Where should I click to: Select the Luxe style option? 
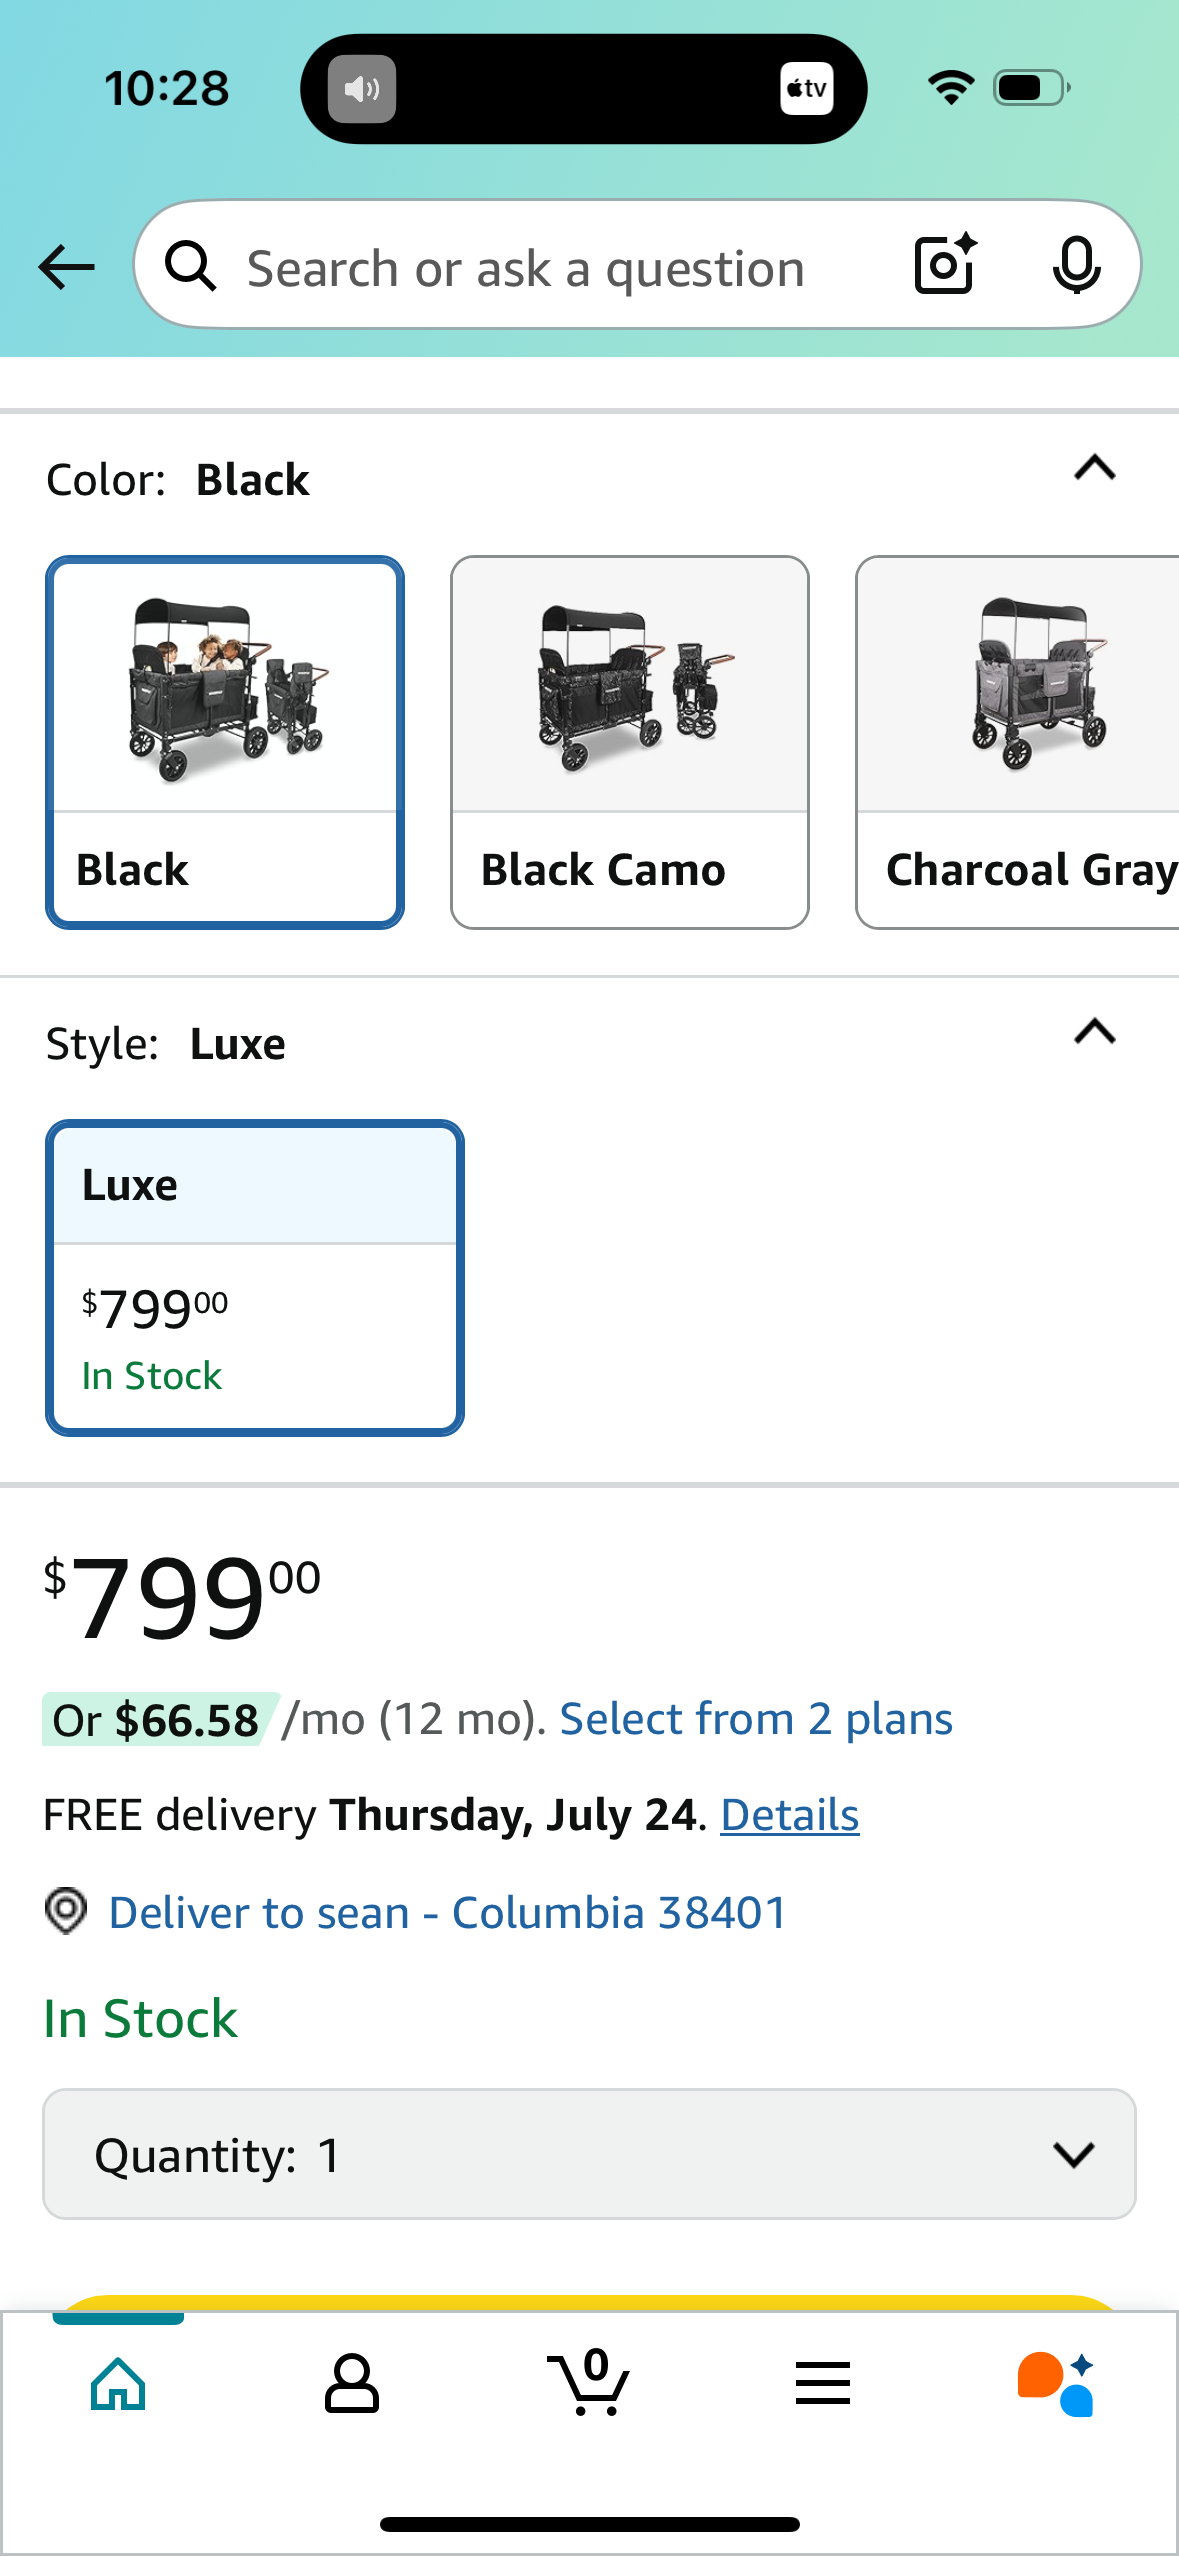click(x=255, y=1278)
